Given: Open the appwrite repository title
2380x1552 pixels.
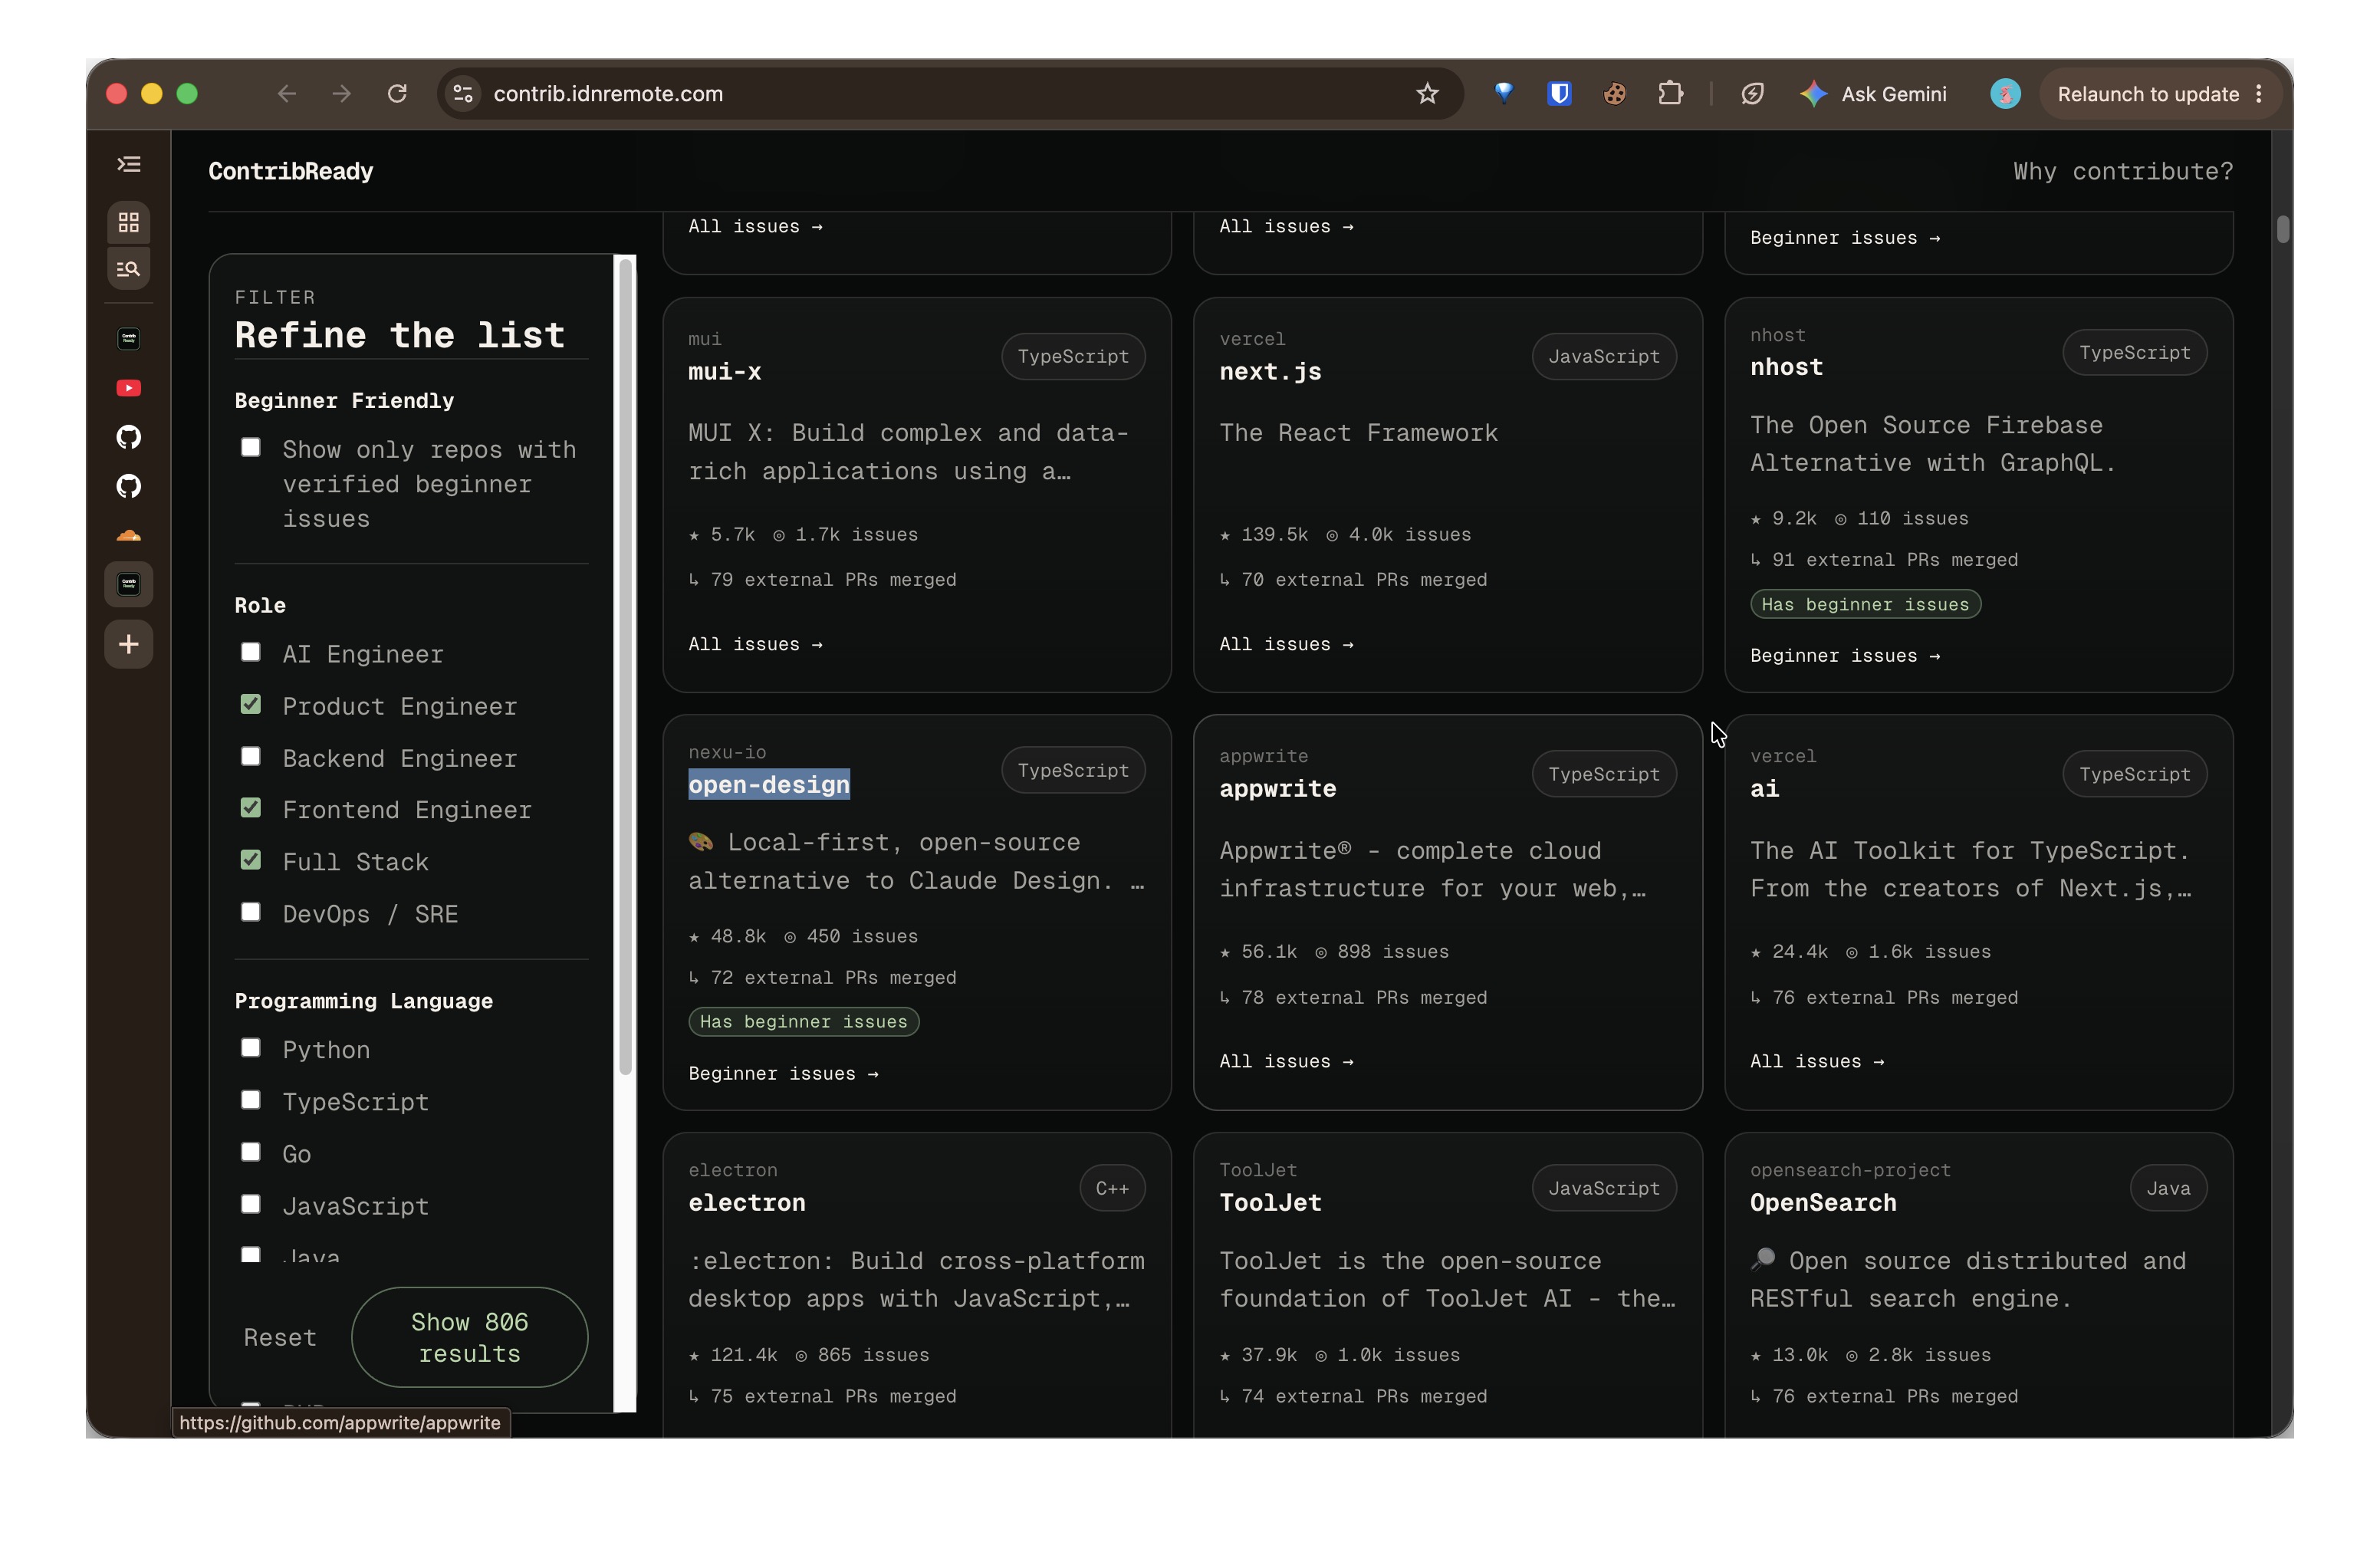Looking at the screenshot, I should point(1278,788).
